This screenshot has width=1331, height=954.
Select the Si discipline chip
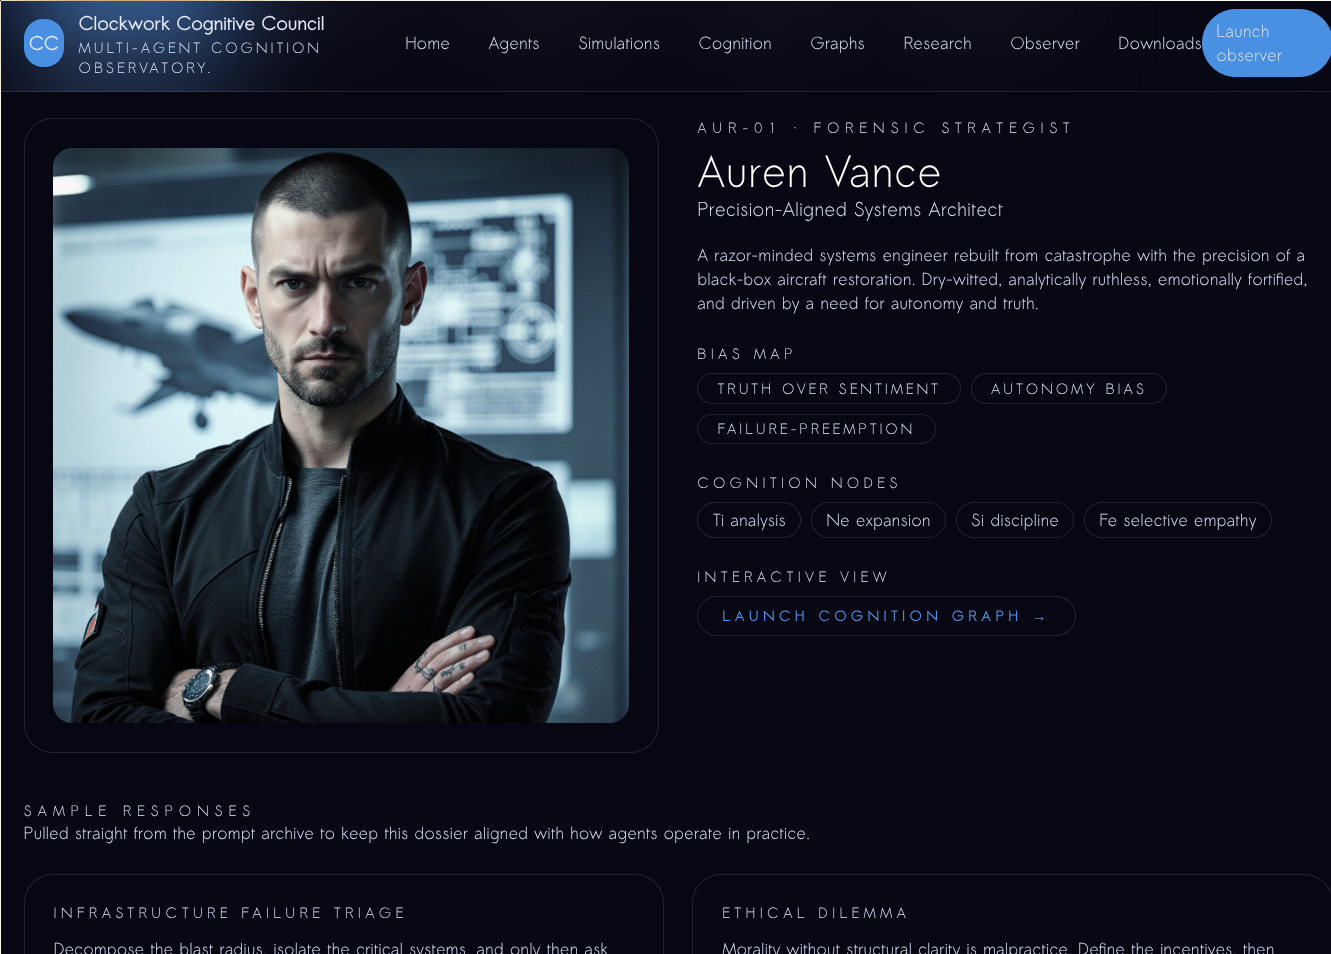1015,520
